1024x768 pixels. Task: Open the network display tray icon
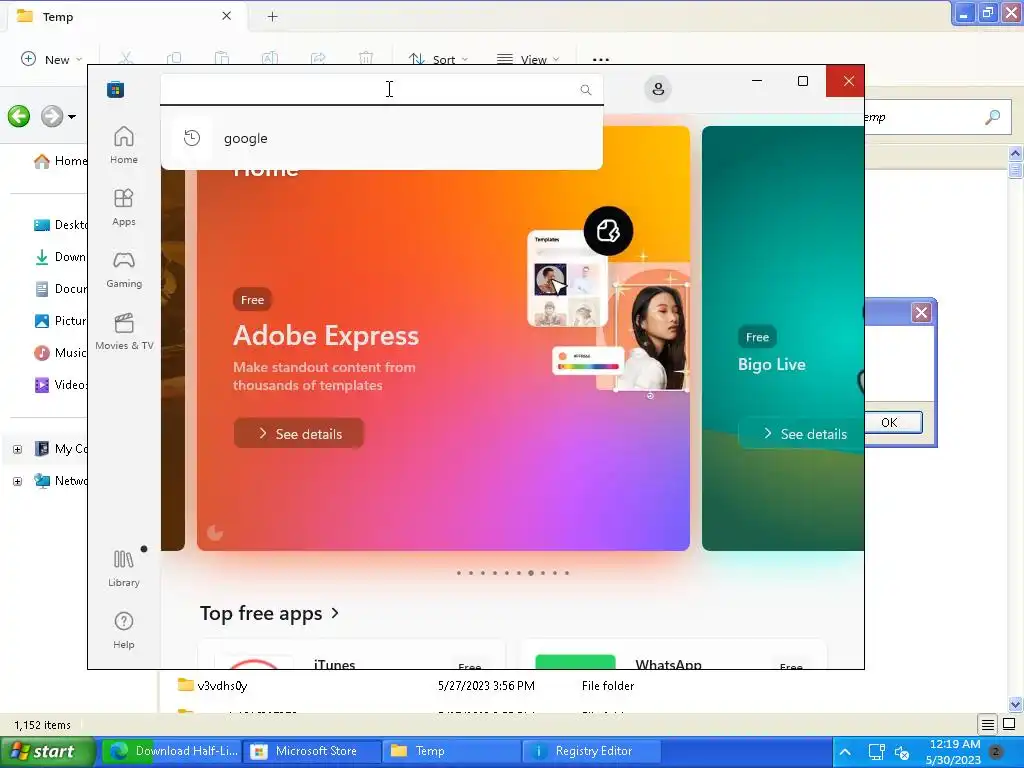coord(876,752)
